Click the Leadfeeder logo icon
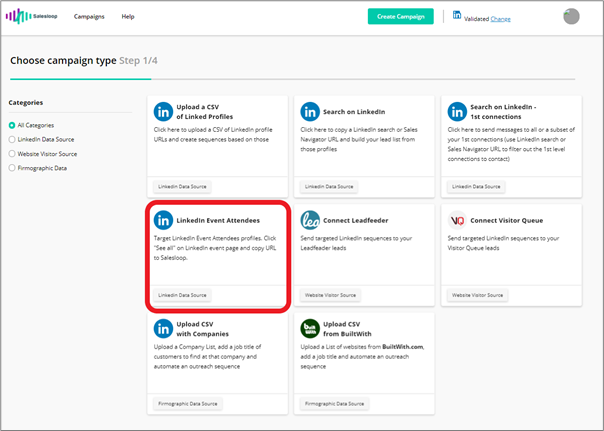604x431 pixels. tap(310, 220)
